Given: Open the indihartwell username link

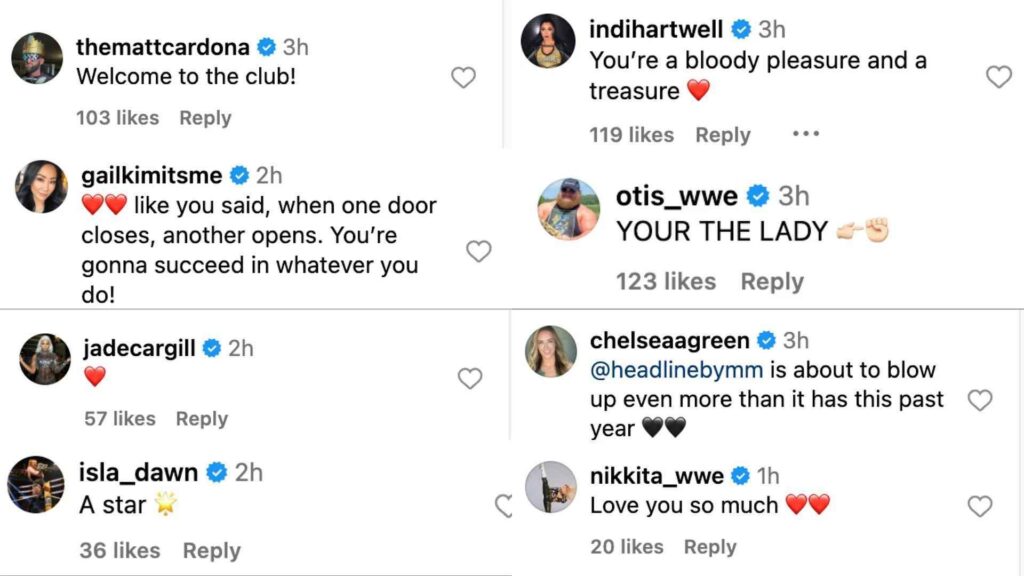Looking at the screenshot, I should pos(656,29).
